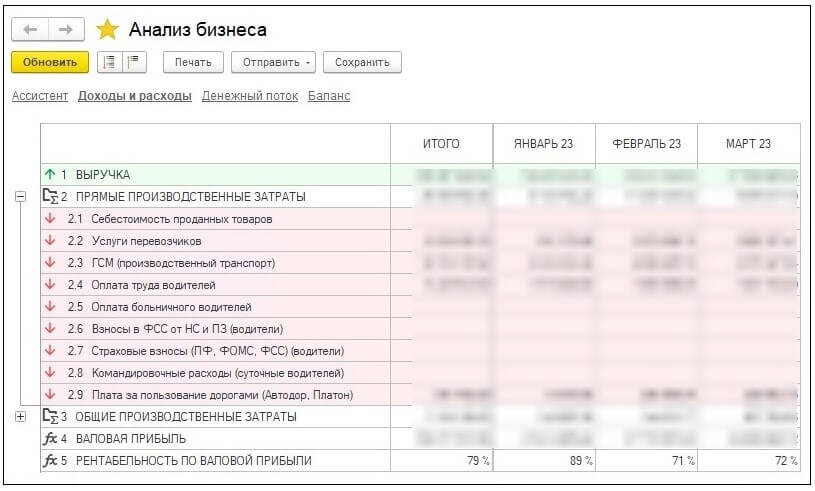Open the Денежный поток tab
The height and width of the screenshot is (491, 815).
coord(249,96)
